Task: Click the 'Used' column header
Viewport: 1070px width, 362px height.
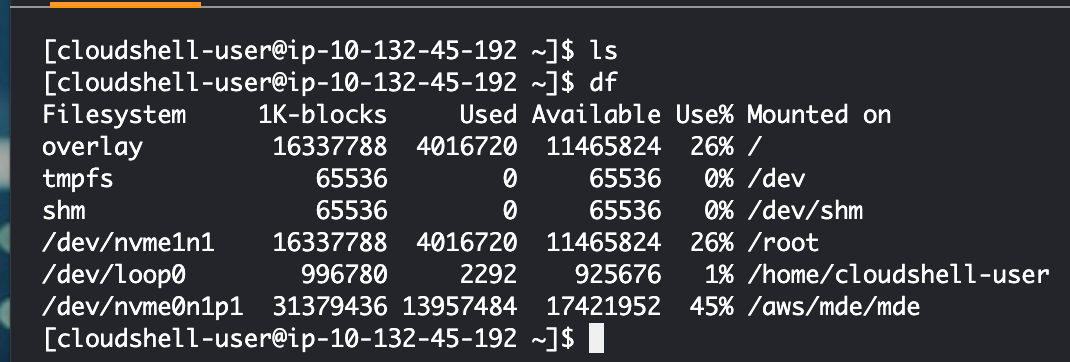Action: pos(488,115)
